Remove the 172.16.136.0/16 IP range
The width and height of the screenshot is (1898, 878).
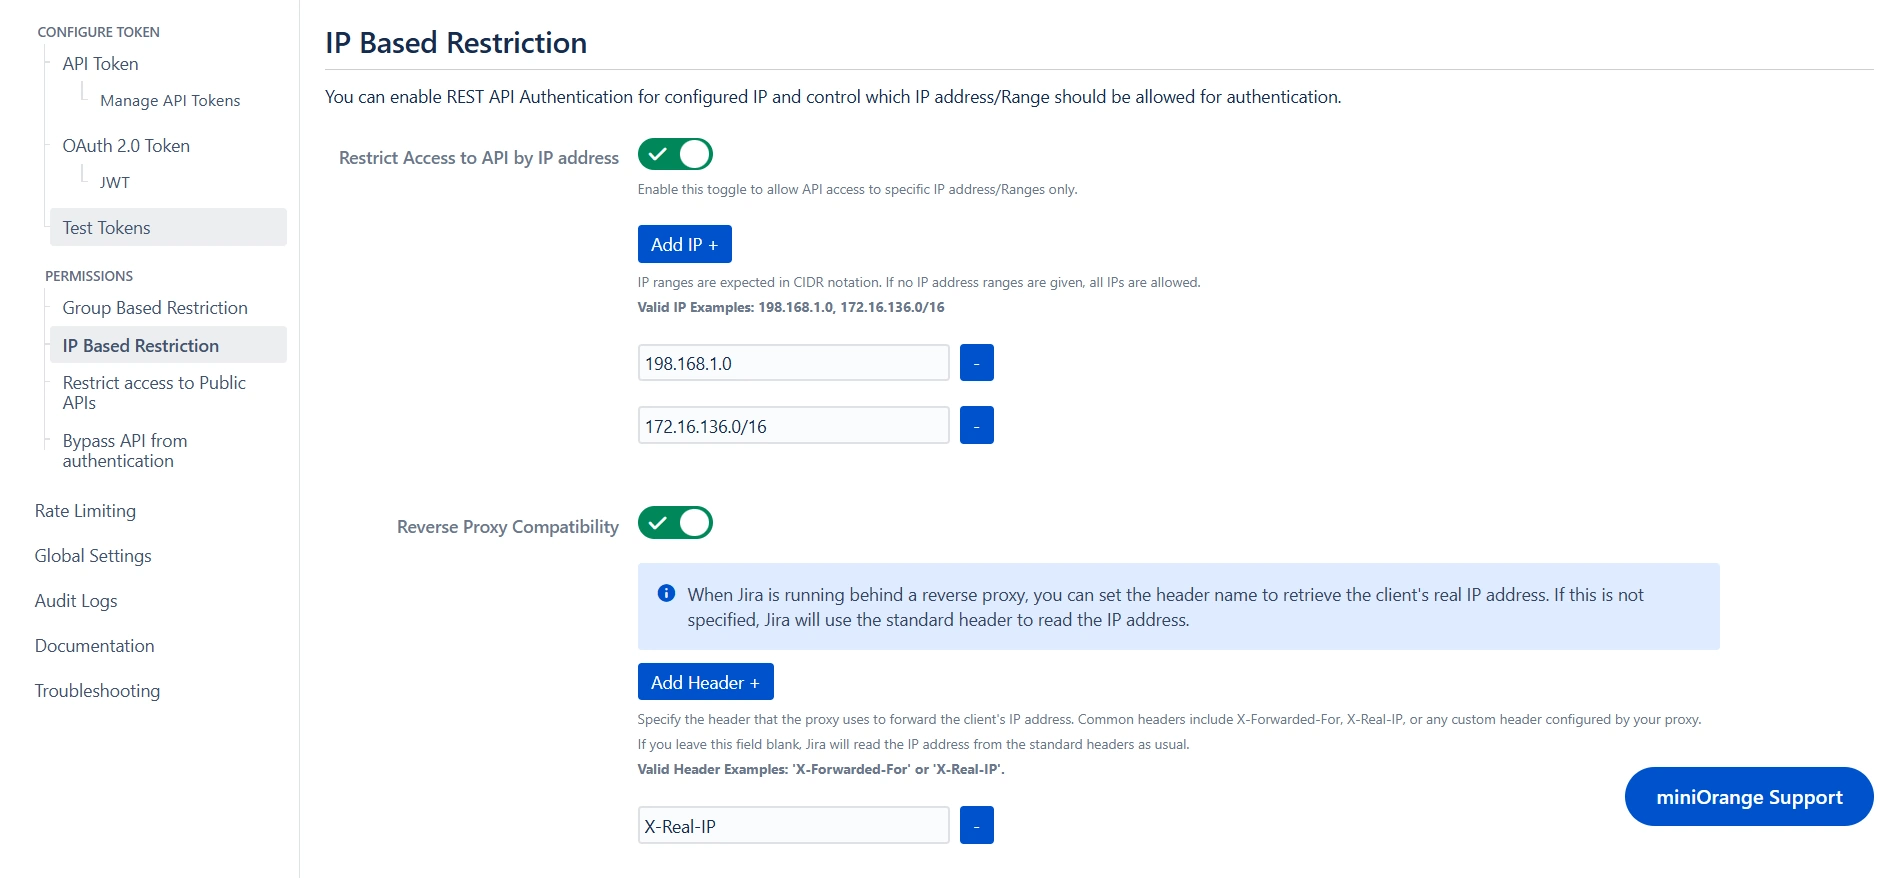tap(976, 424)
